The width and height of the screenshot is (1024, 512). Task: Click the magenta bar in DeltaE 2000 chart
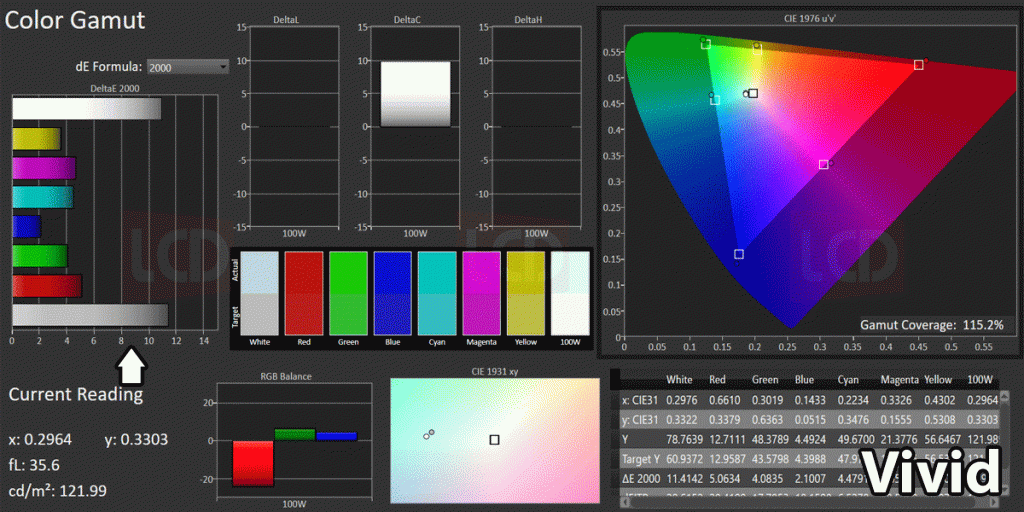pos(44,168)
